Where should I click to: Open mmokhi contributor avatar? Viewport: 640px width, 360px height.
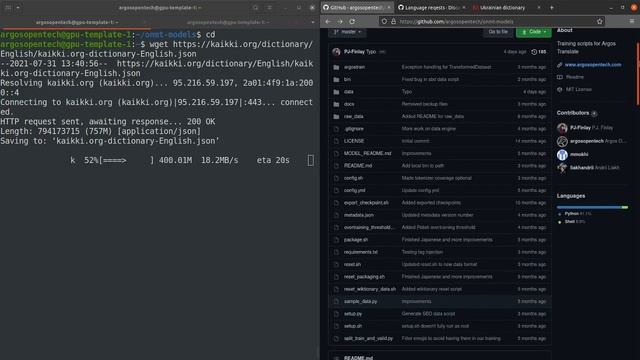(x=562, y=155)
